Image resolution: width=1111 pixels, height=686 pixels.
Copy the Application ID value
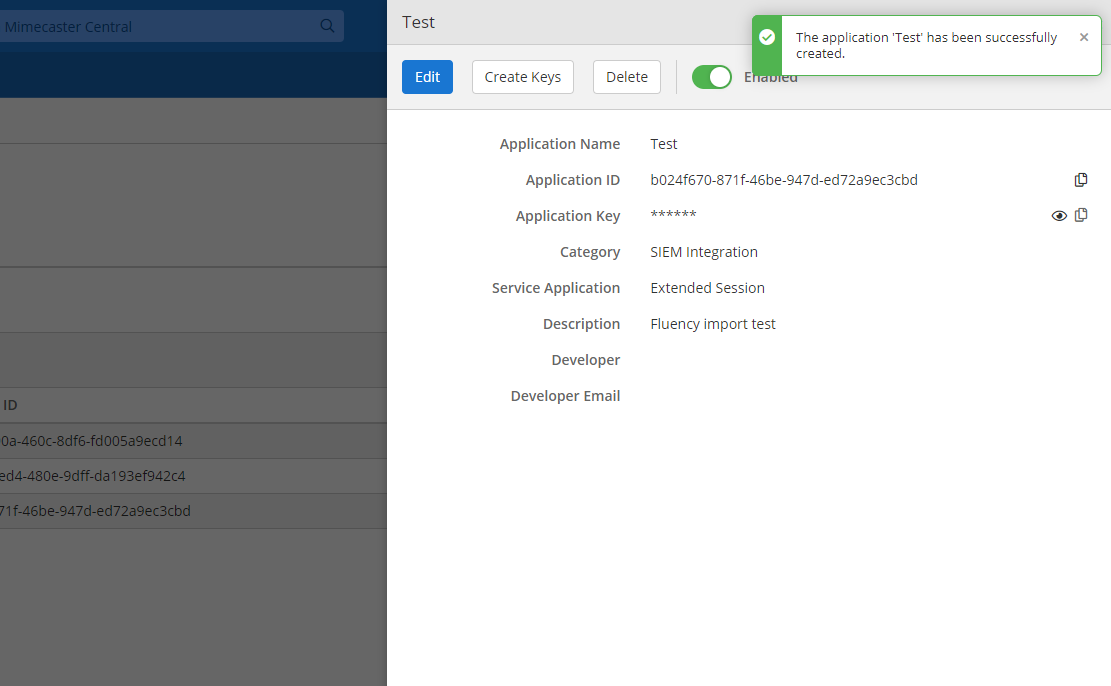pyautogui.click(x=1081, y=180)
